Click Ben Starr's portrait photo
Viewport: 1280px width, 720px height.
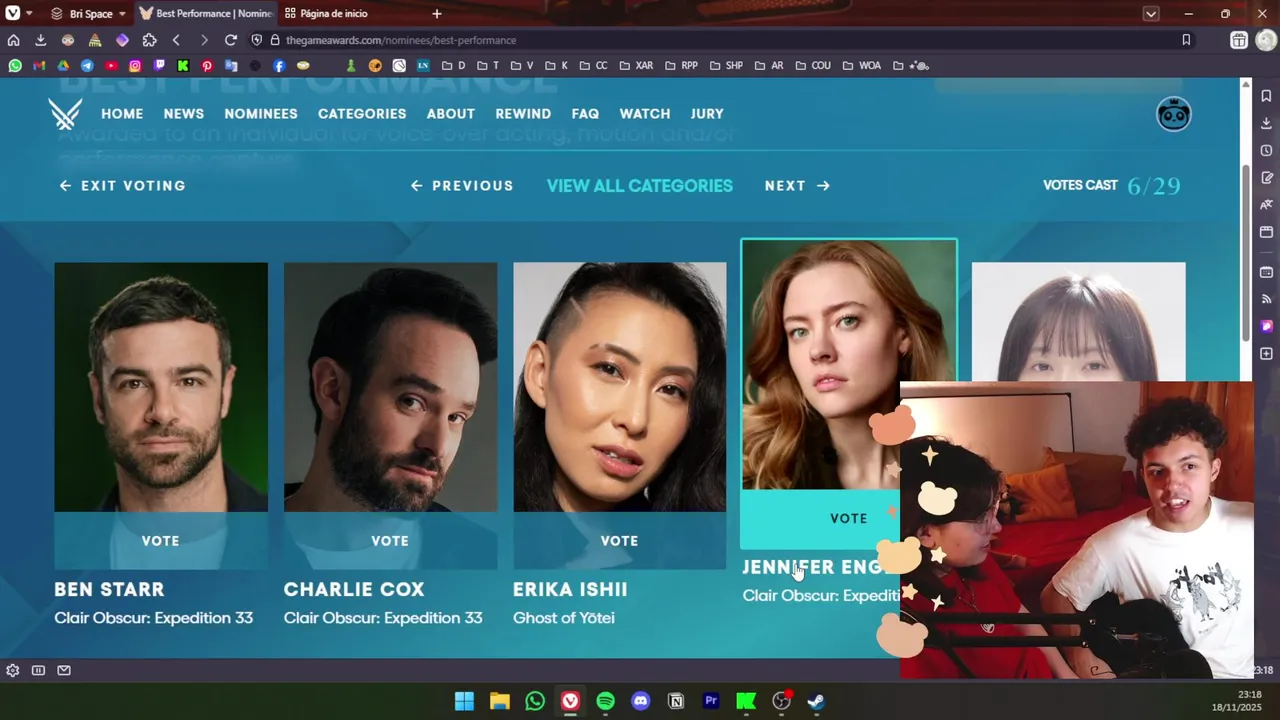(161, 387)
